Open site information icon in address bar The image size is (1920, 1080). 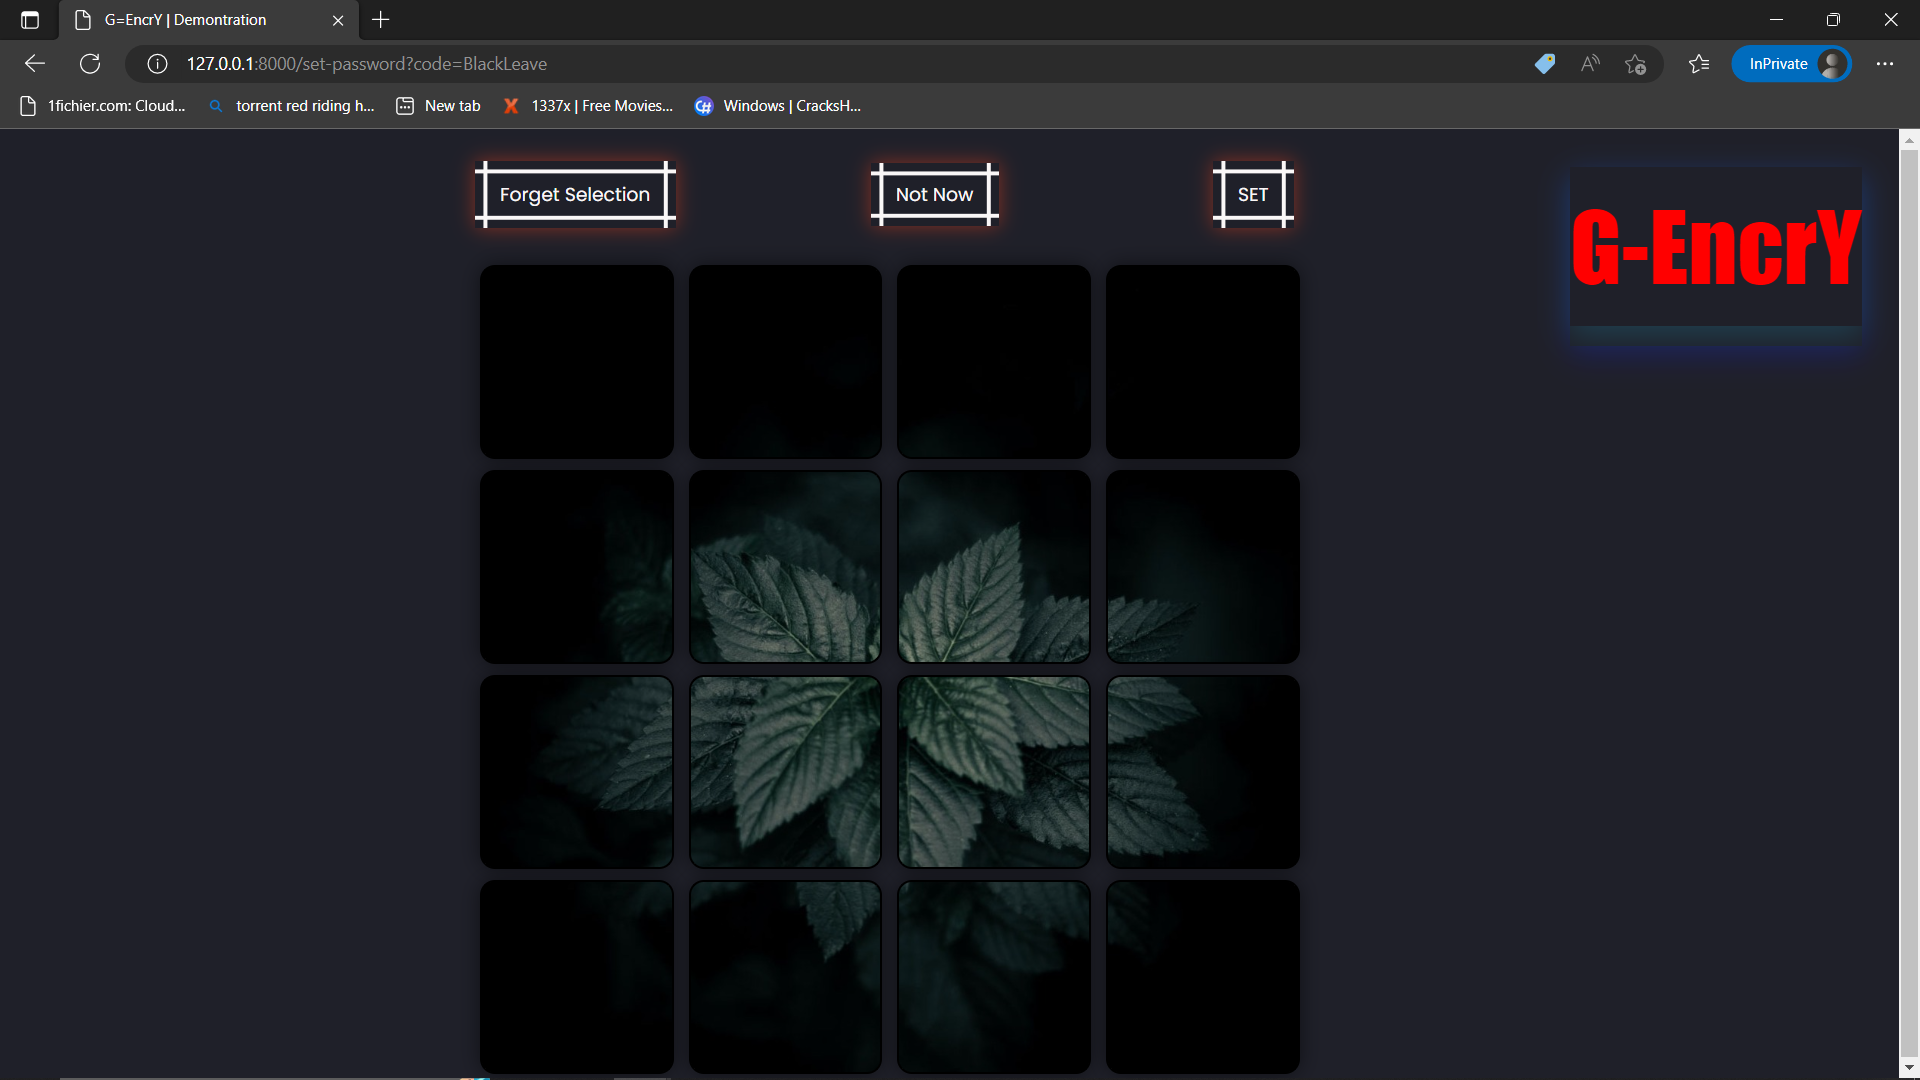tap(157, 64)
